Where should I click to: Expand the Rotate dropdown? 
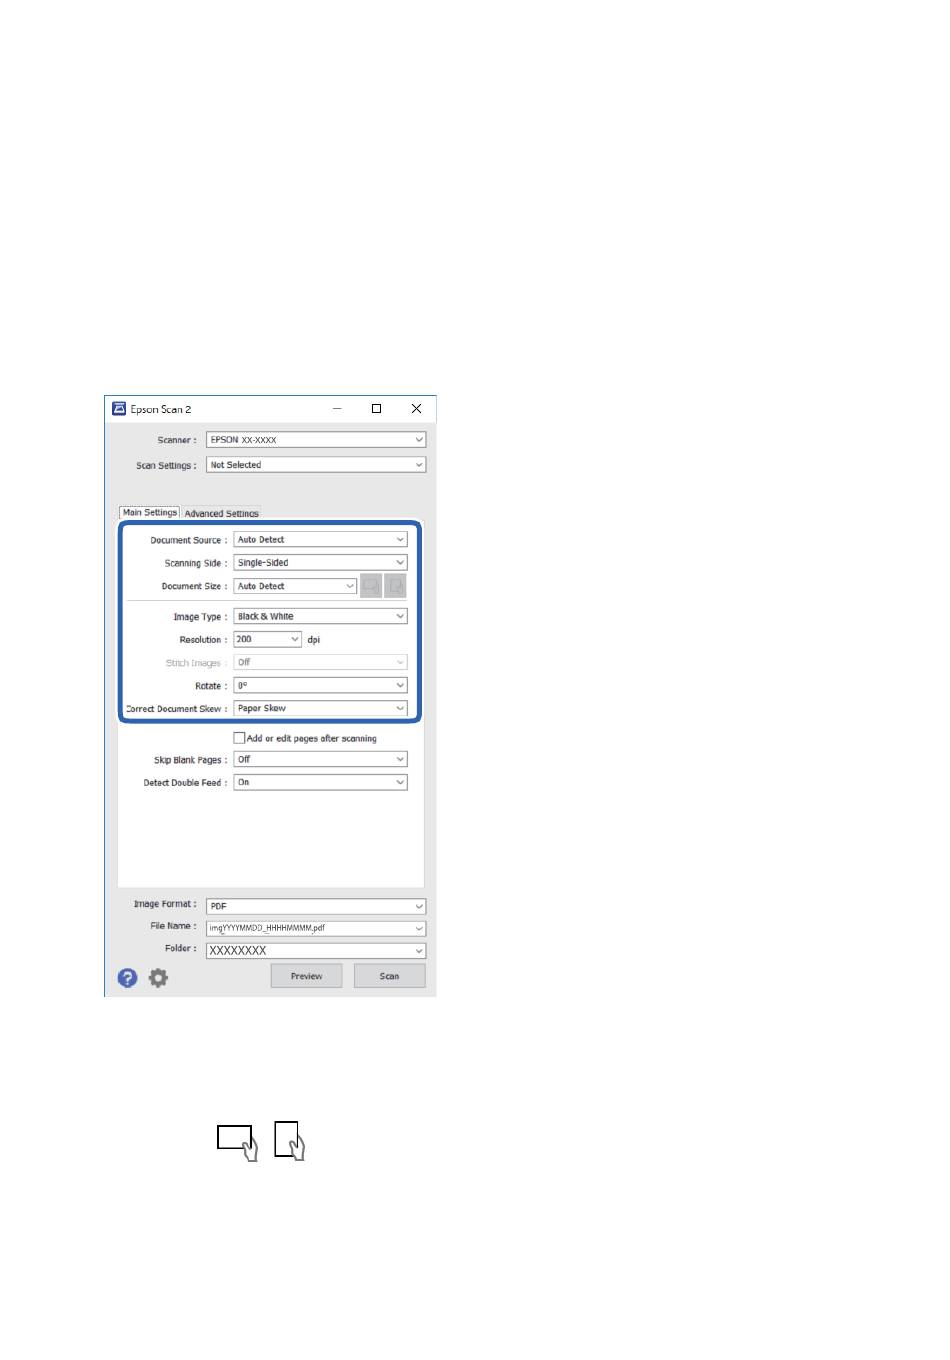pyautogui.click(x=320, y=686)
